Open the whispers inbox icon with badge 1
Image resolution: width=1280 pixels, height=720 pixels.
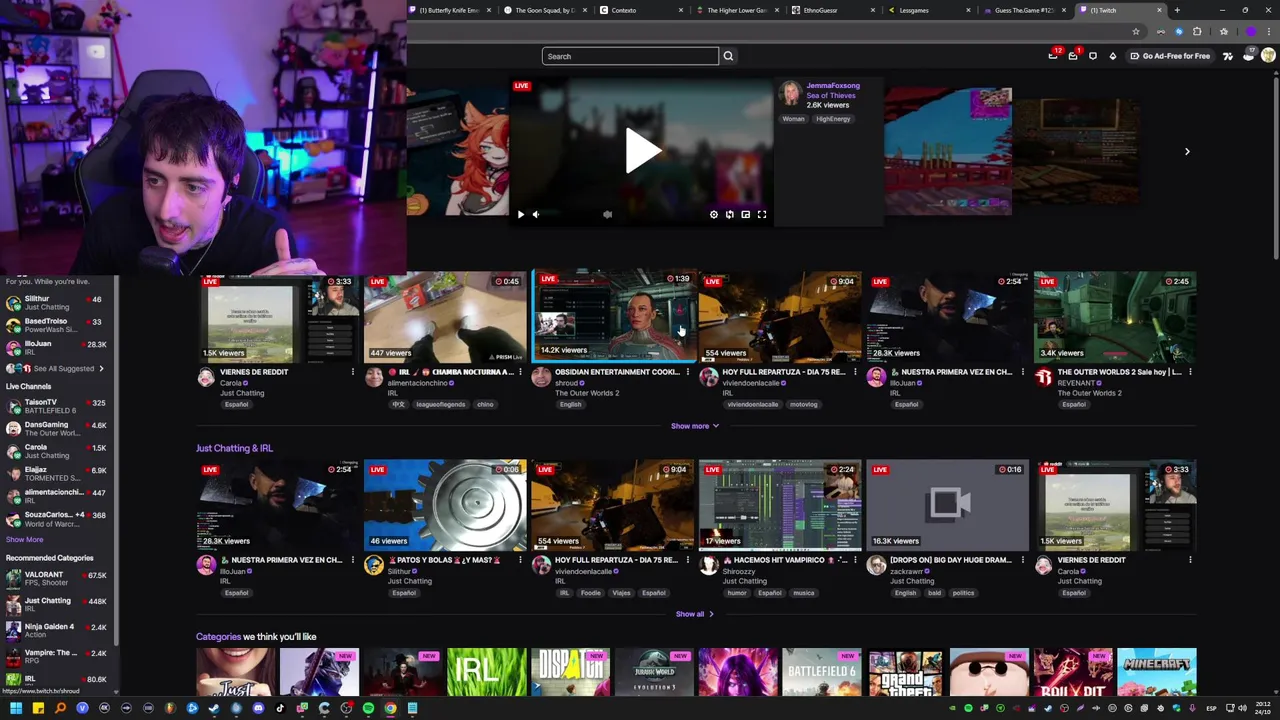pyautogui.click(x=1073, y=56)
